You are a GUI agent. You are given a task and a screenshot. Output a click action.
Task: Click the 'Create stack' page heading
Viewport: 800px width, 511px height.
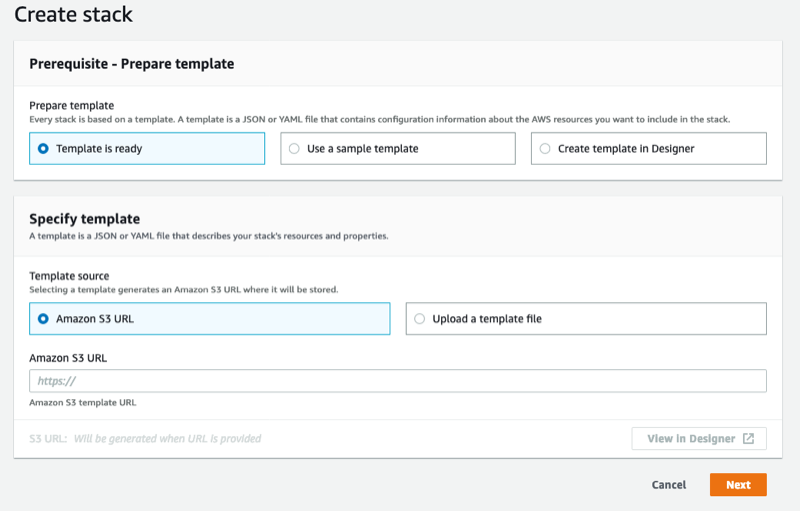(x=73, y=14)
